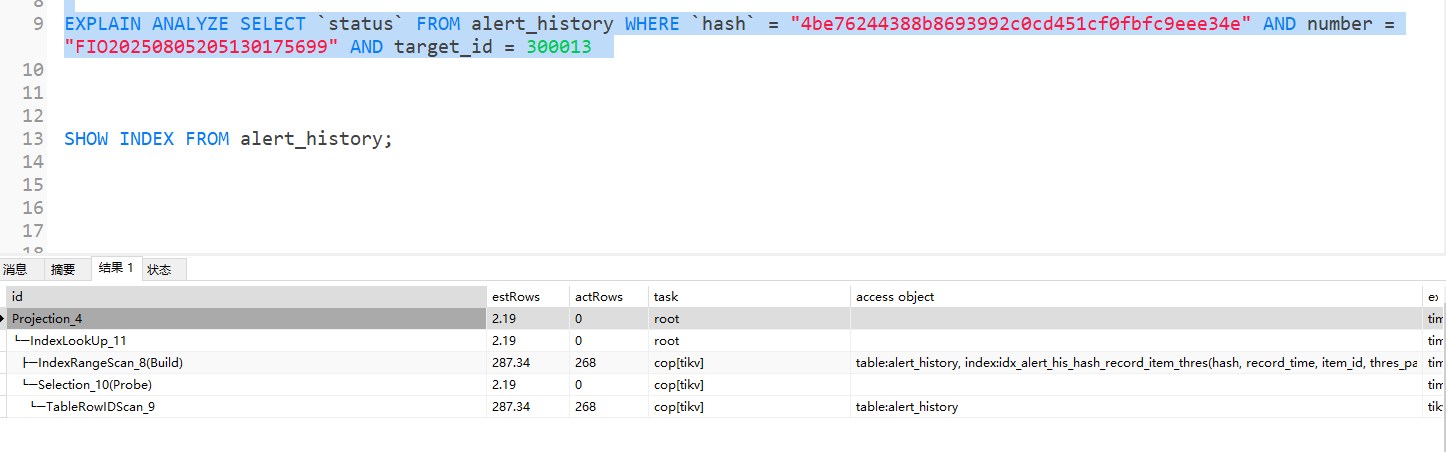The image size is (1446, 452).
Task: Open the 状态 tab
Action: tap(159, 269)
